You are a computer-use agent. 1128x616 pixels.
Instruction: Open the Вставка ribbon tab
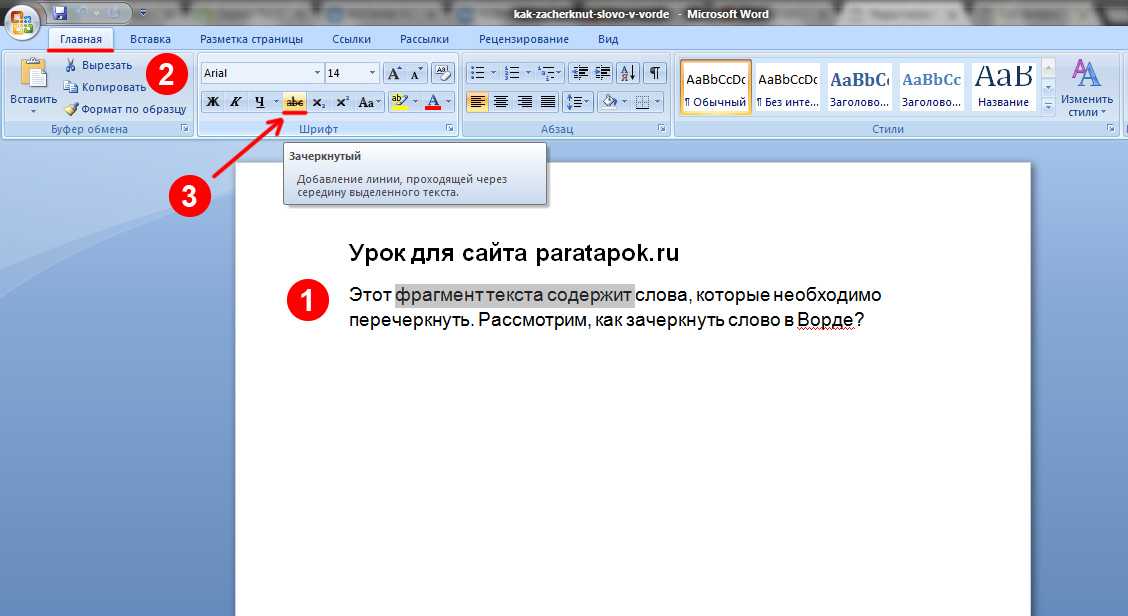click(x=150, y=39)
